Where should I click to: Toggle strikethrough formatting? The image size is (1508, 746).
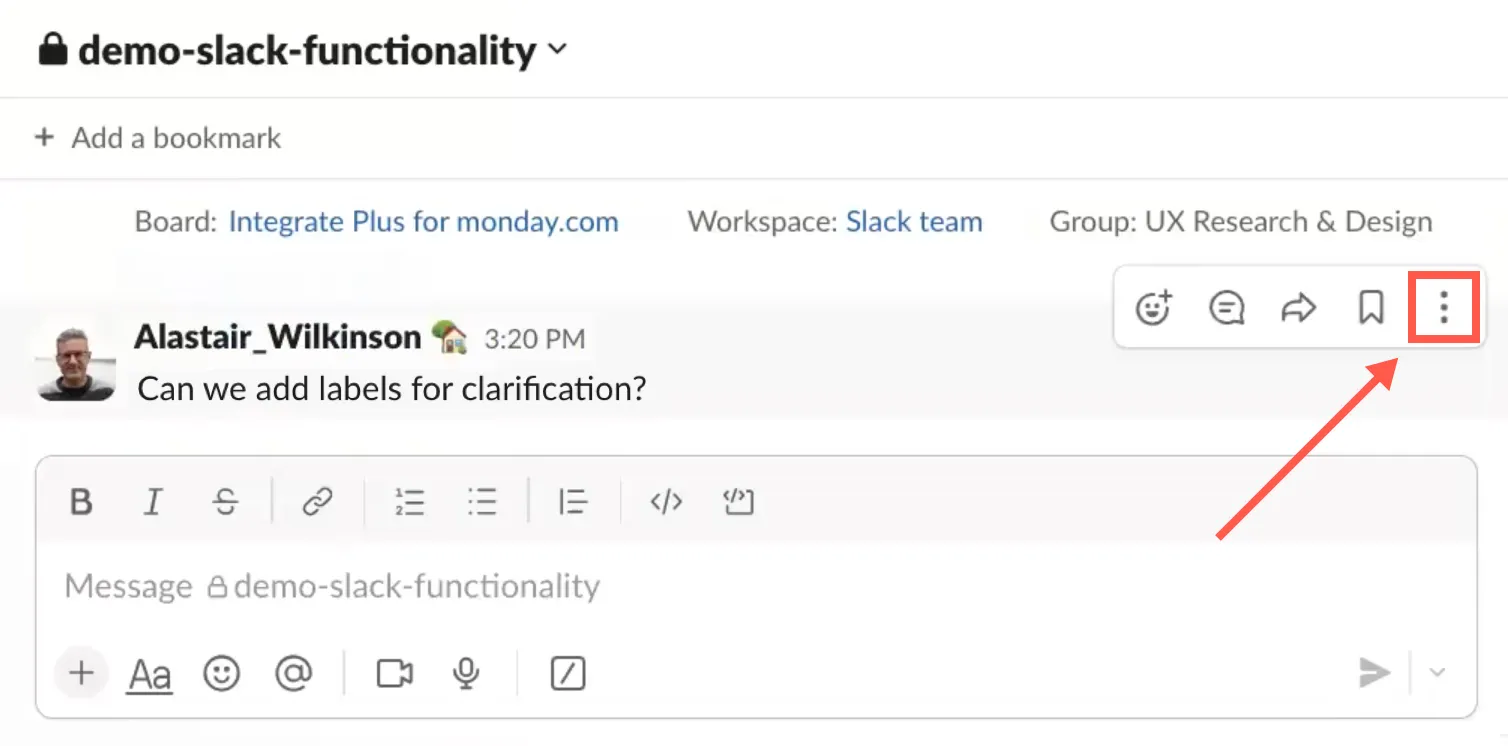[226, 501]
